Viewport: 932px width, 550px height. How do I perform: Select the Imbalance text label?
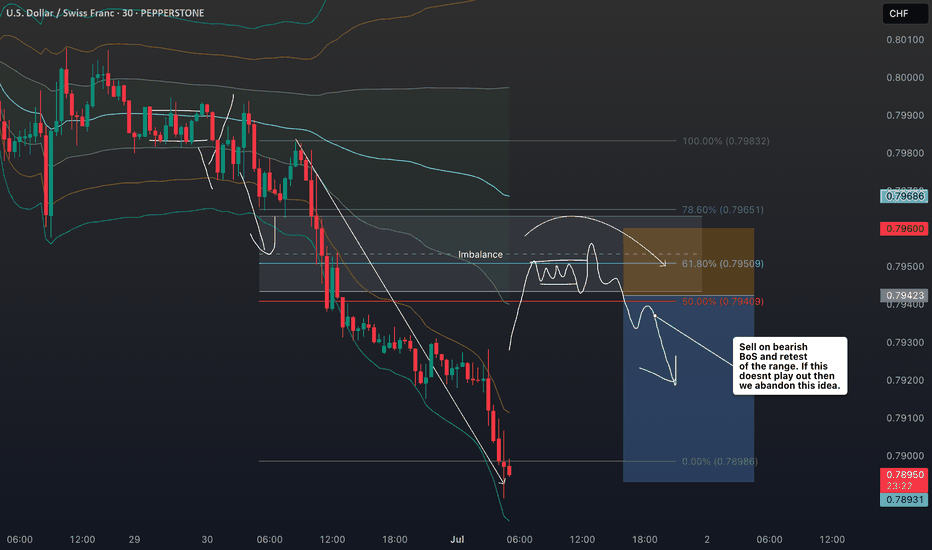click(x=480, y=254)
